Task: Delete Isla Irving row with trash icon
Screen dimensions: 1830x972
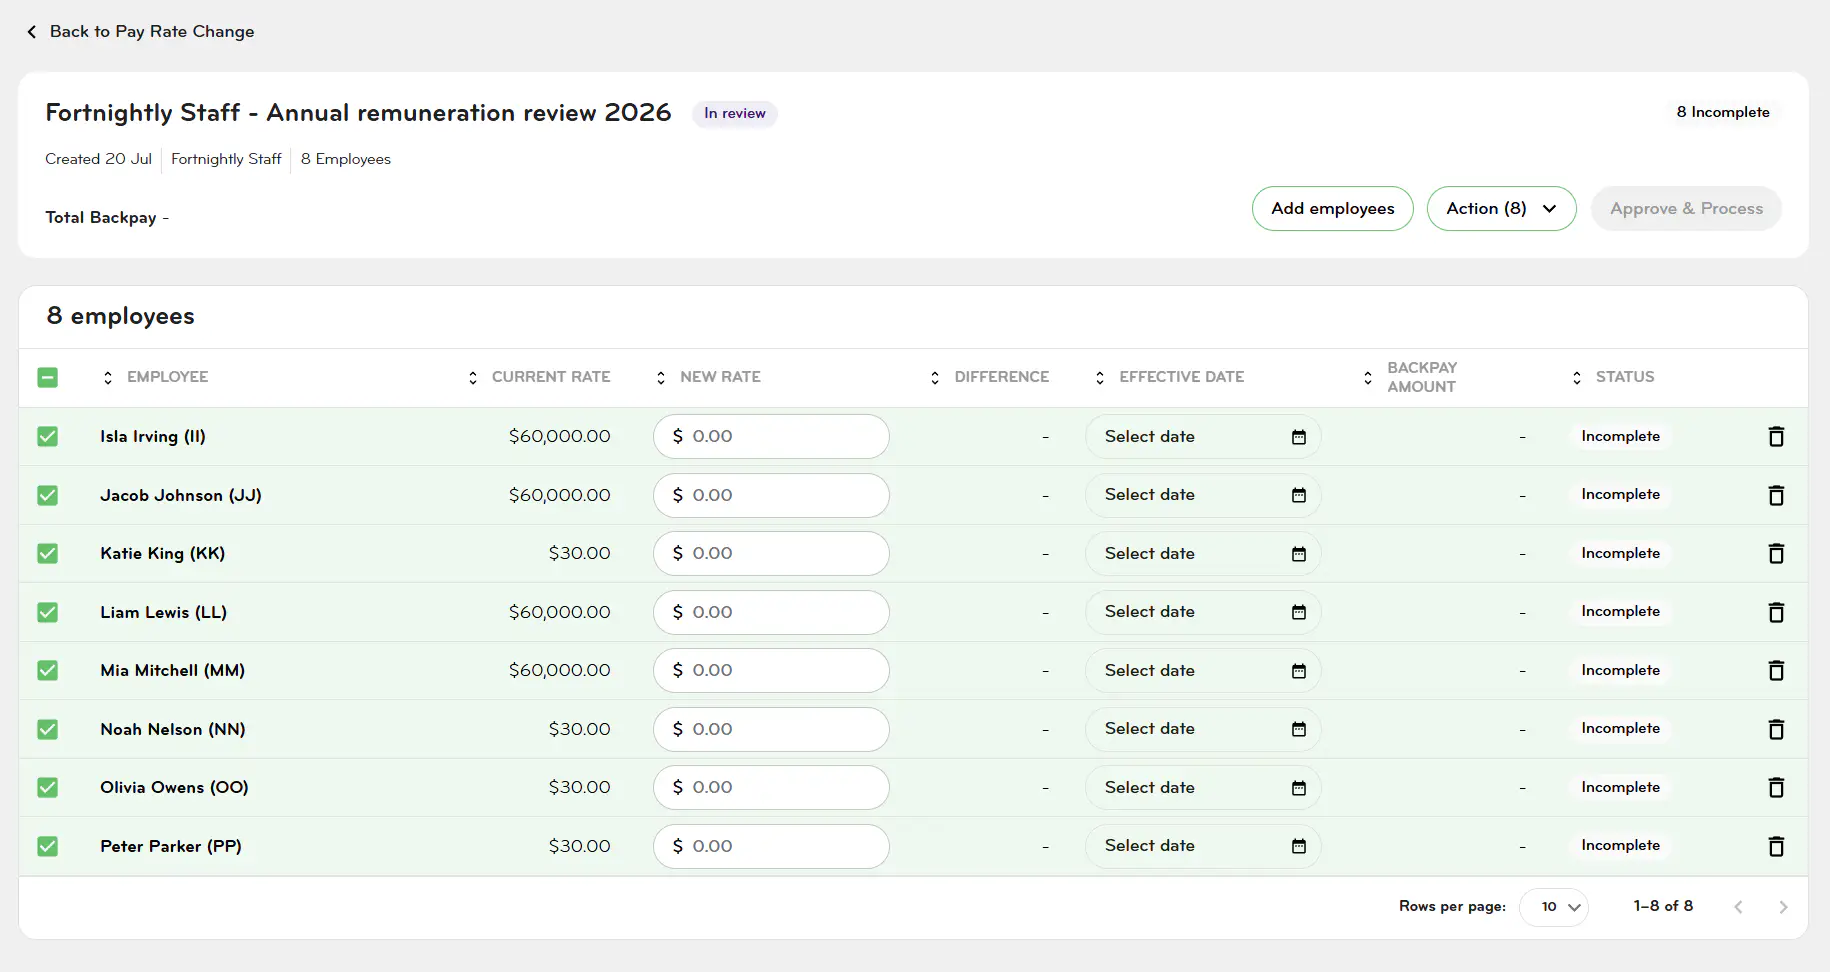Action: (x=1776, y=436)
